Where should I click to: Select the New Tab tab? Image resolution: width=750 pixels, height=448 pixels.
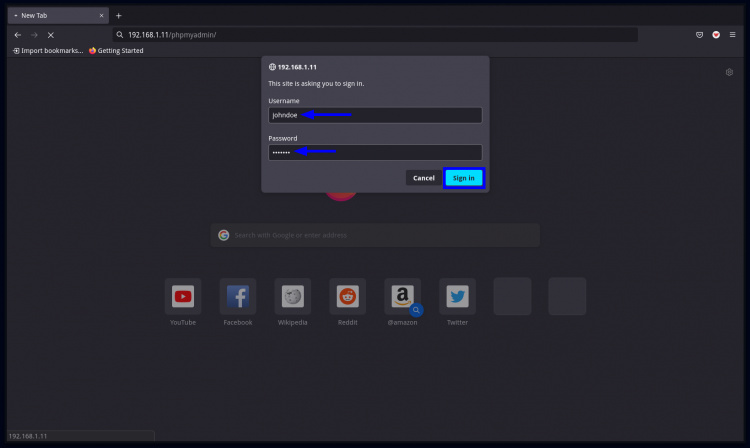click(55, 16)
